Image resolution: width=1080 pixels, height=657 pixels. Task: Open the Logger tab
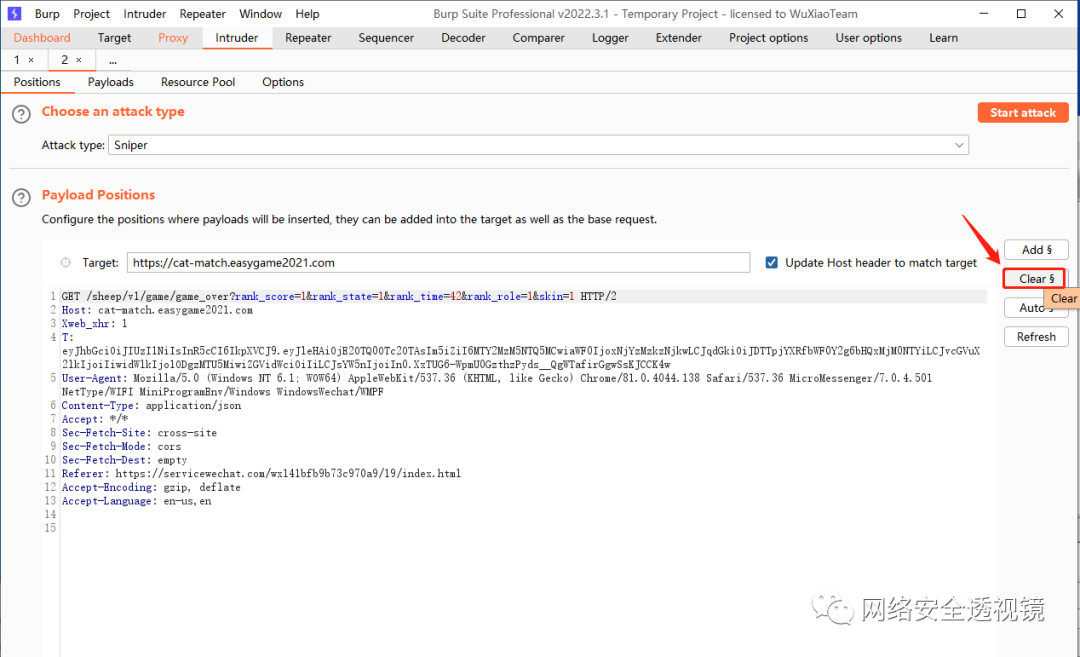point(610,38)
